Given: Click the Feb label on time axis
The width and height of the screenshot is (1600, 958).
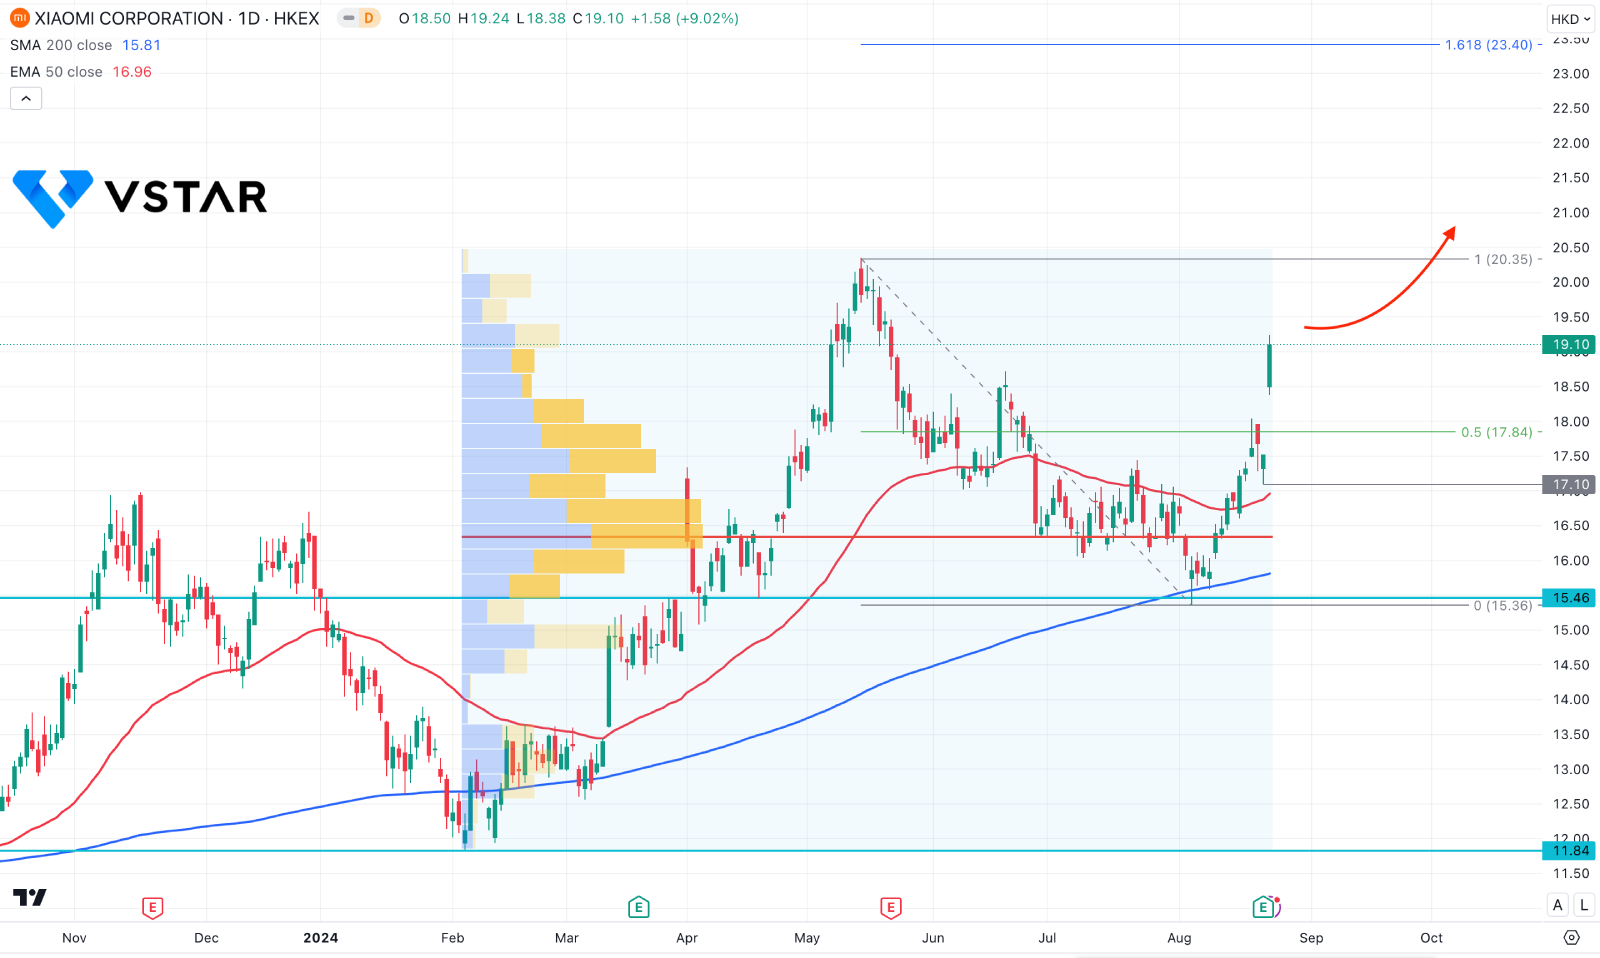Looking at the screenshot, I should [453, 938].
